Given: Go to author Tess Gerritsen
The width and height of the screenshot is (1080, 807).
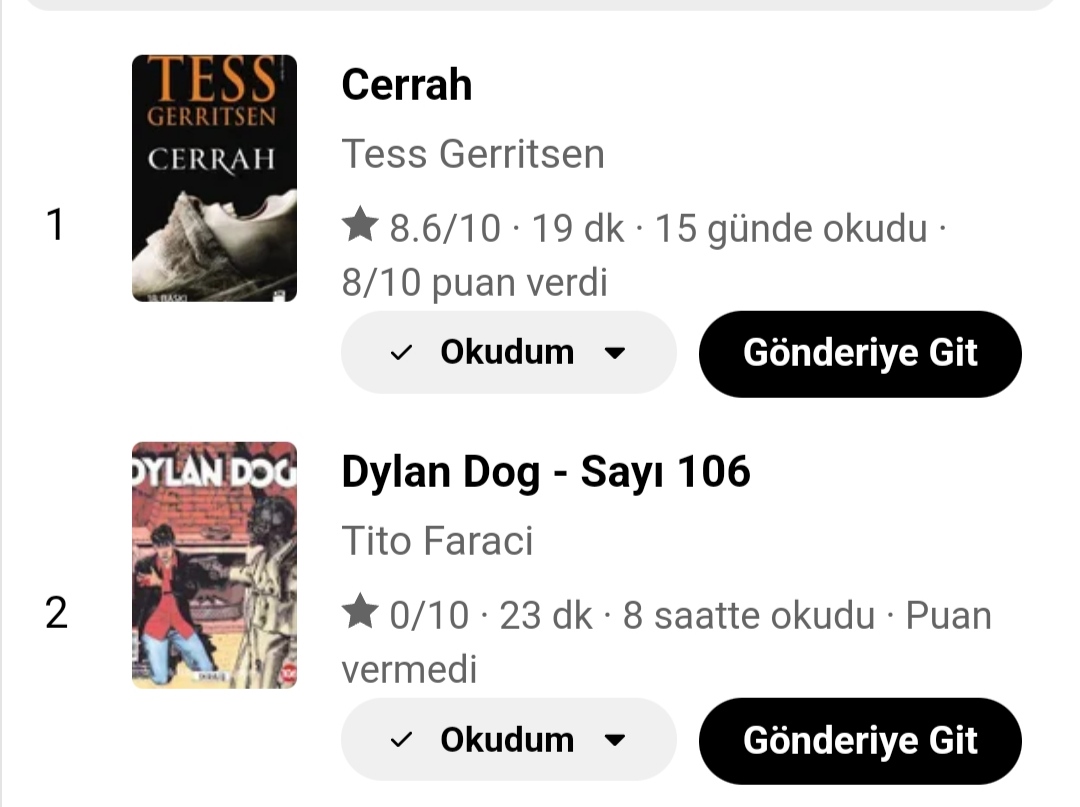Looking at the screenshot, I should click(473, 154).
